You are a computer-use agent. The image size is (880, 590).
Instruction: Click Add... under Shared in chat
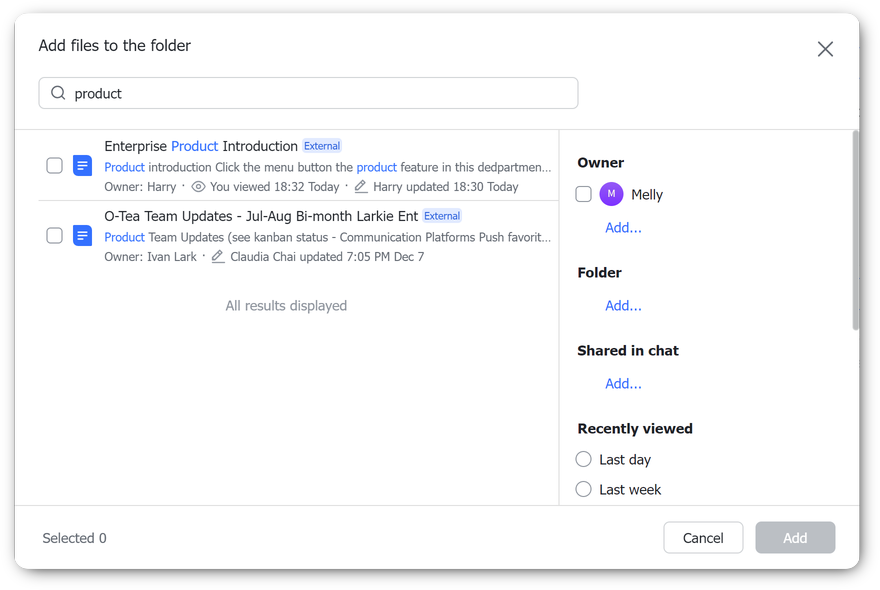tap(623, 384)
